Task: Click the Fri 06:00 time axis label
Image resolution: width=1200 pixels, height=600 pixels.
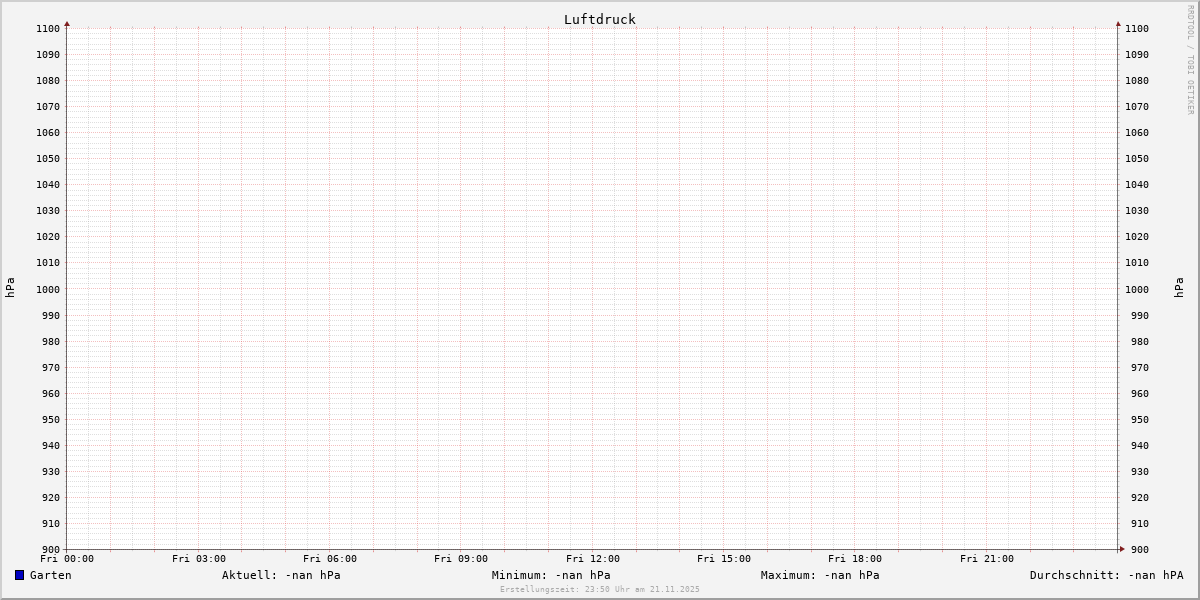Action: (x=330, y=559)
